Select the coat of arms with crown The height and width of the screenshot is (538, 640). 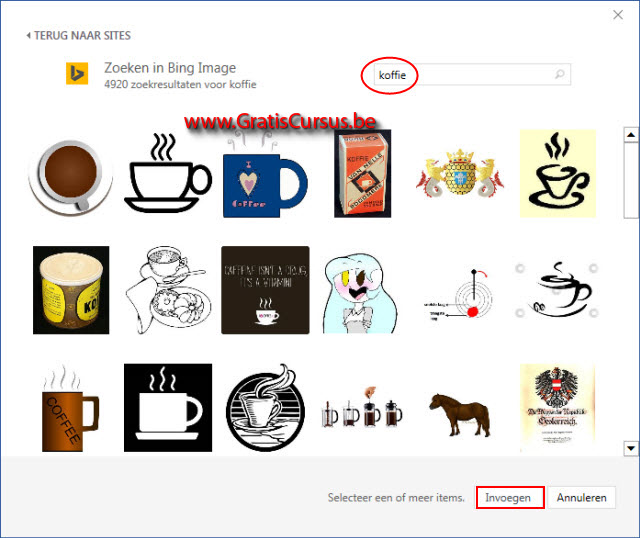tap(460, 174)
